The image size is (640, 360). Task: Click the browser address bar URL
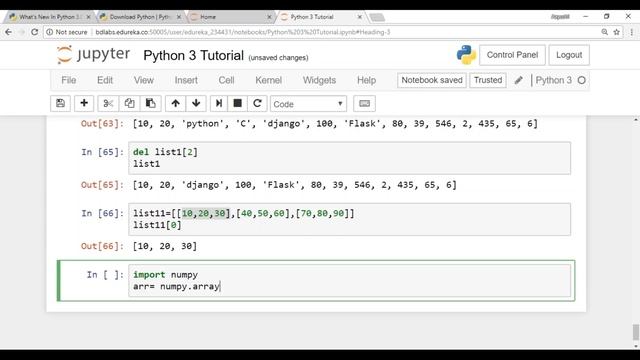pyautogui.click(x=243, y=32)
